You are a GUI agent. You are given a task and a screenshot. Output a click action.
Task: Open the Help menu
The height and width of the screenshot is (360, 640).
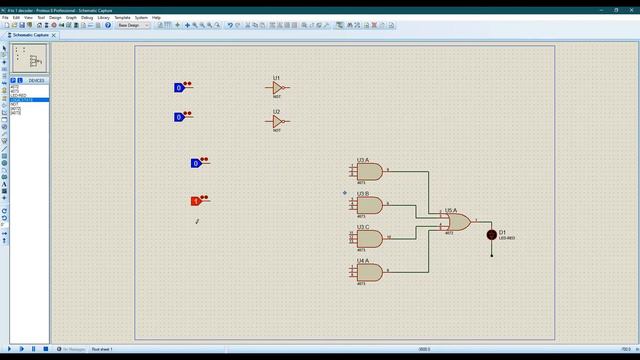point(156,18)
